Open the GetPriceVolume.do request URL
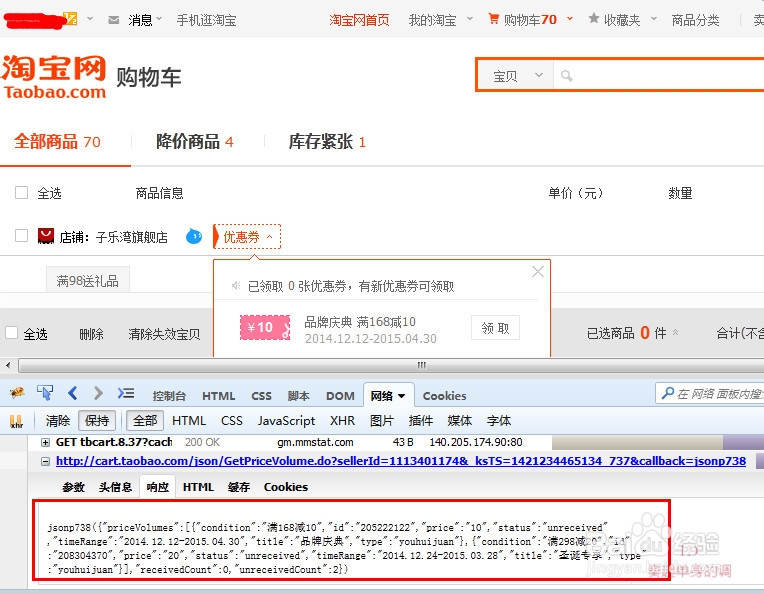Viewport: 764px width, 594px height. point(401,461)
